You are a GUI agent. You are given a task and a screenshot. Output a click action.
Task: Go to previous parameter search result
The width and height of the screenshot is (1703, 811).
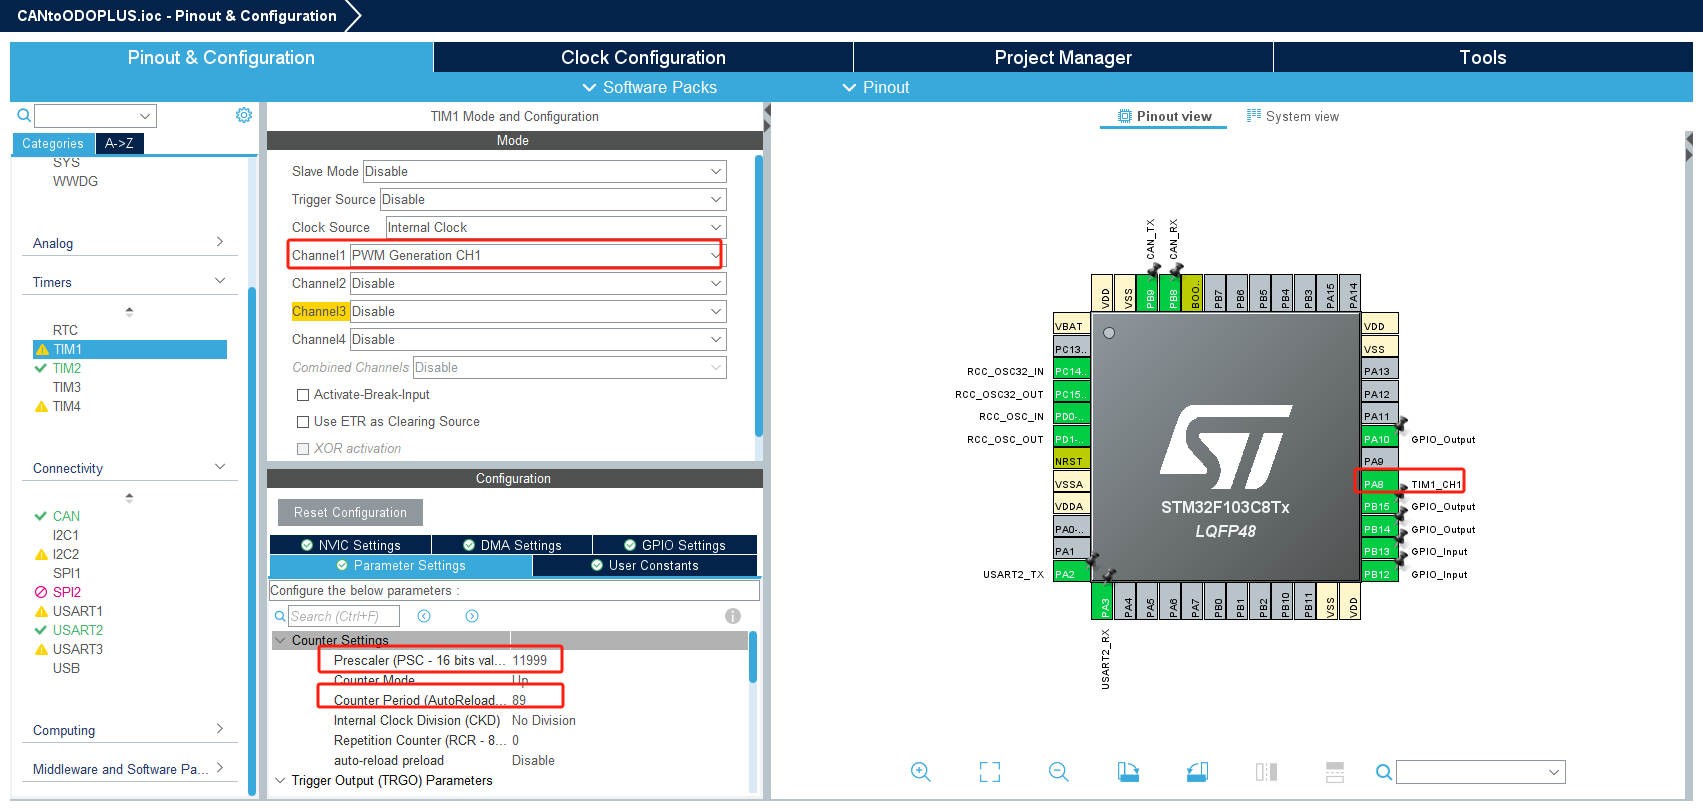pos(424,616)
